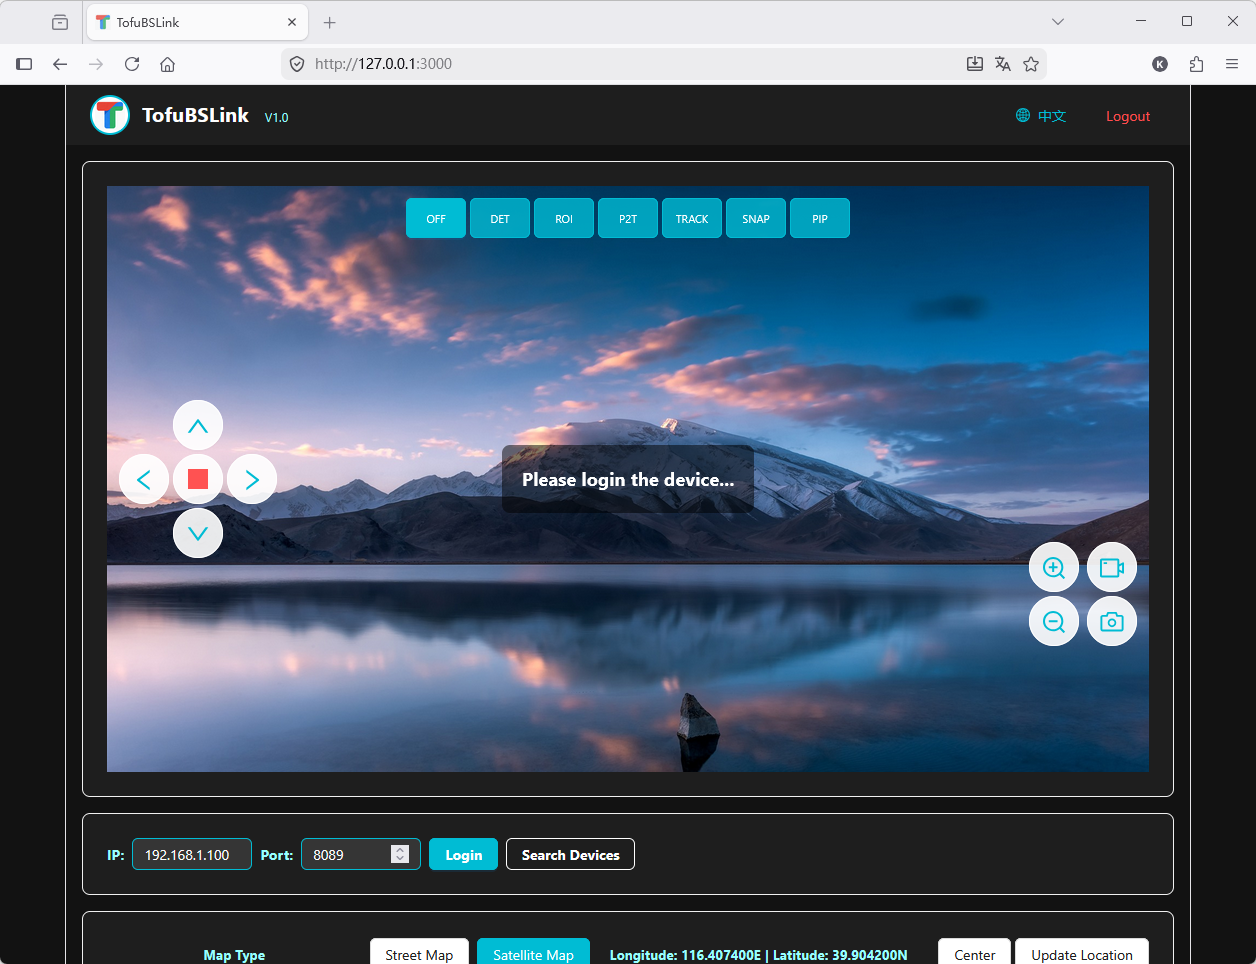The height and width of the screenshot is (964, 1256).
Task: Activate TRACK mode
Action: 691,219
